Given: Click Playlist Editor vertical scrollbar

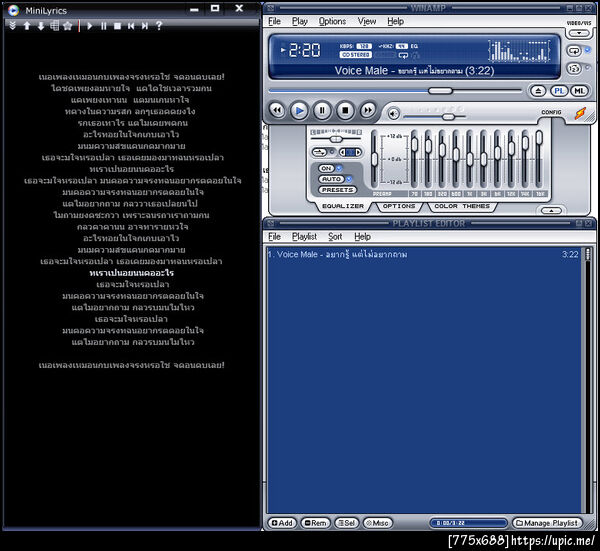Looking at the screenshot, I should 588,381.
